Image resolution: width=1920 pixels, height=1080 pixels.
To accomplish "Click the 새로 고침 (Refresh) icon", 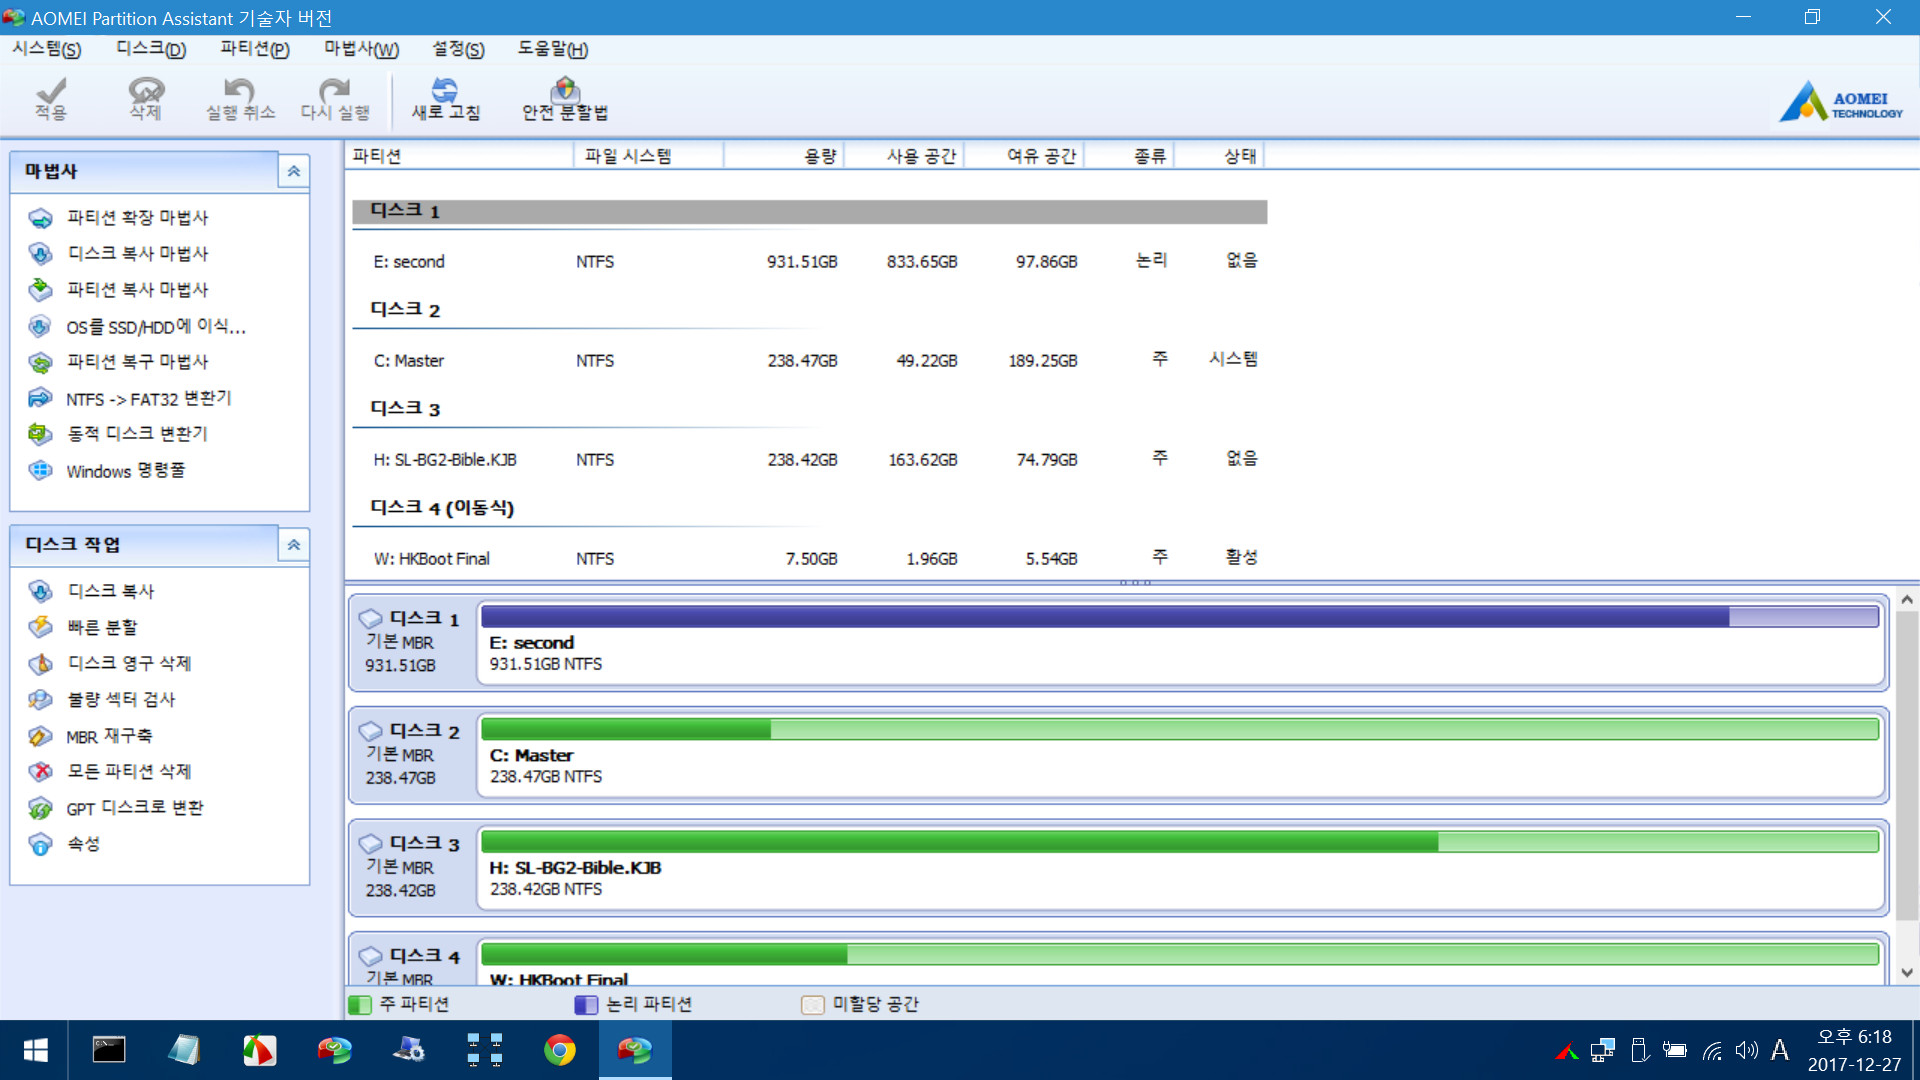I will click(x=445, y=90).
